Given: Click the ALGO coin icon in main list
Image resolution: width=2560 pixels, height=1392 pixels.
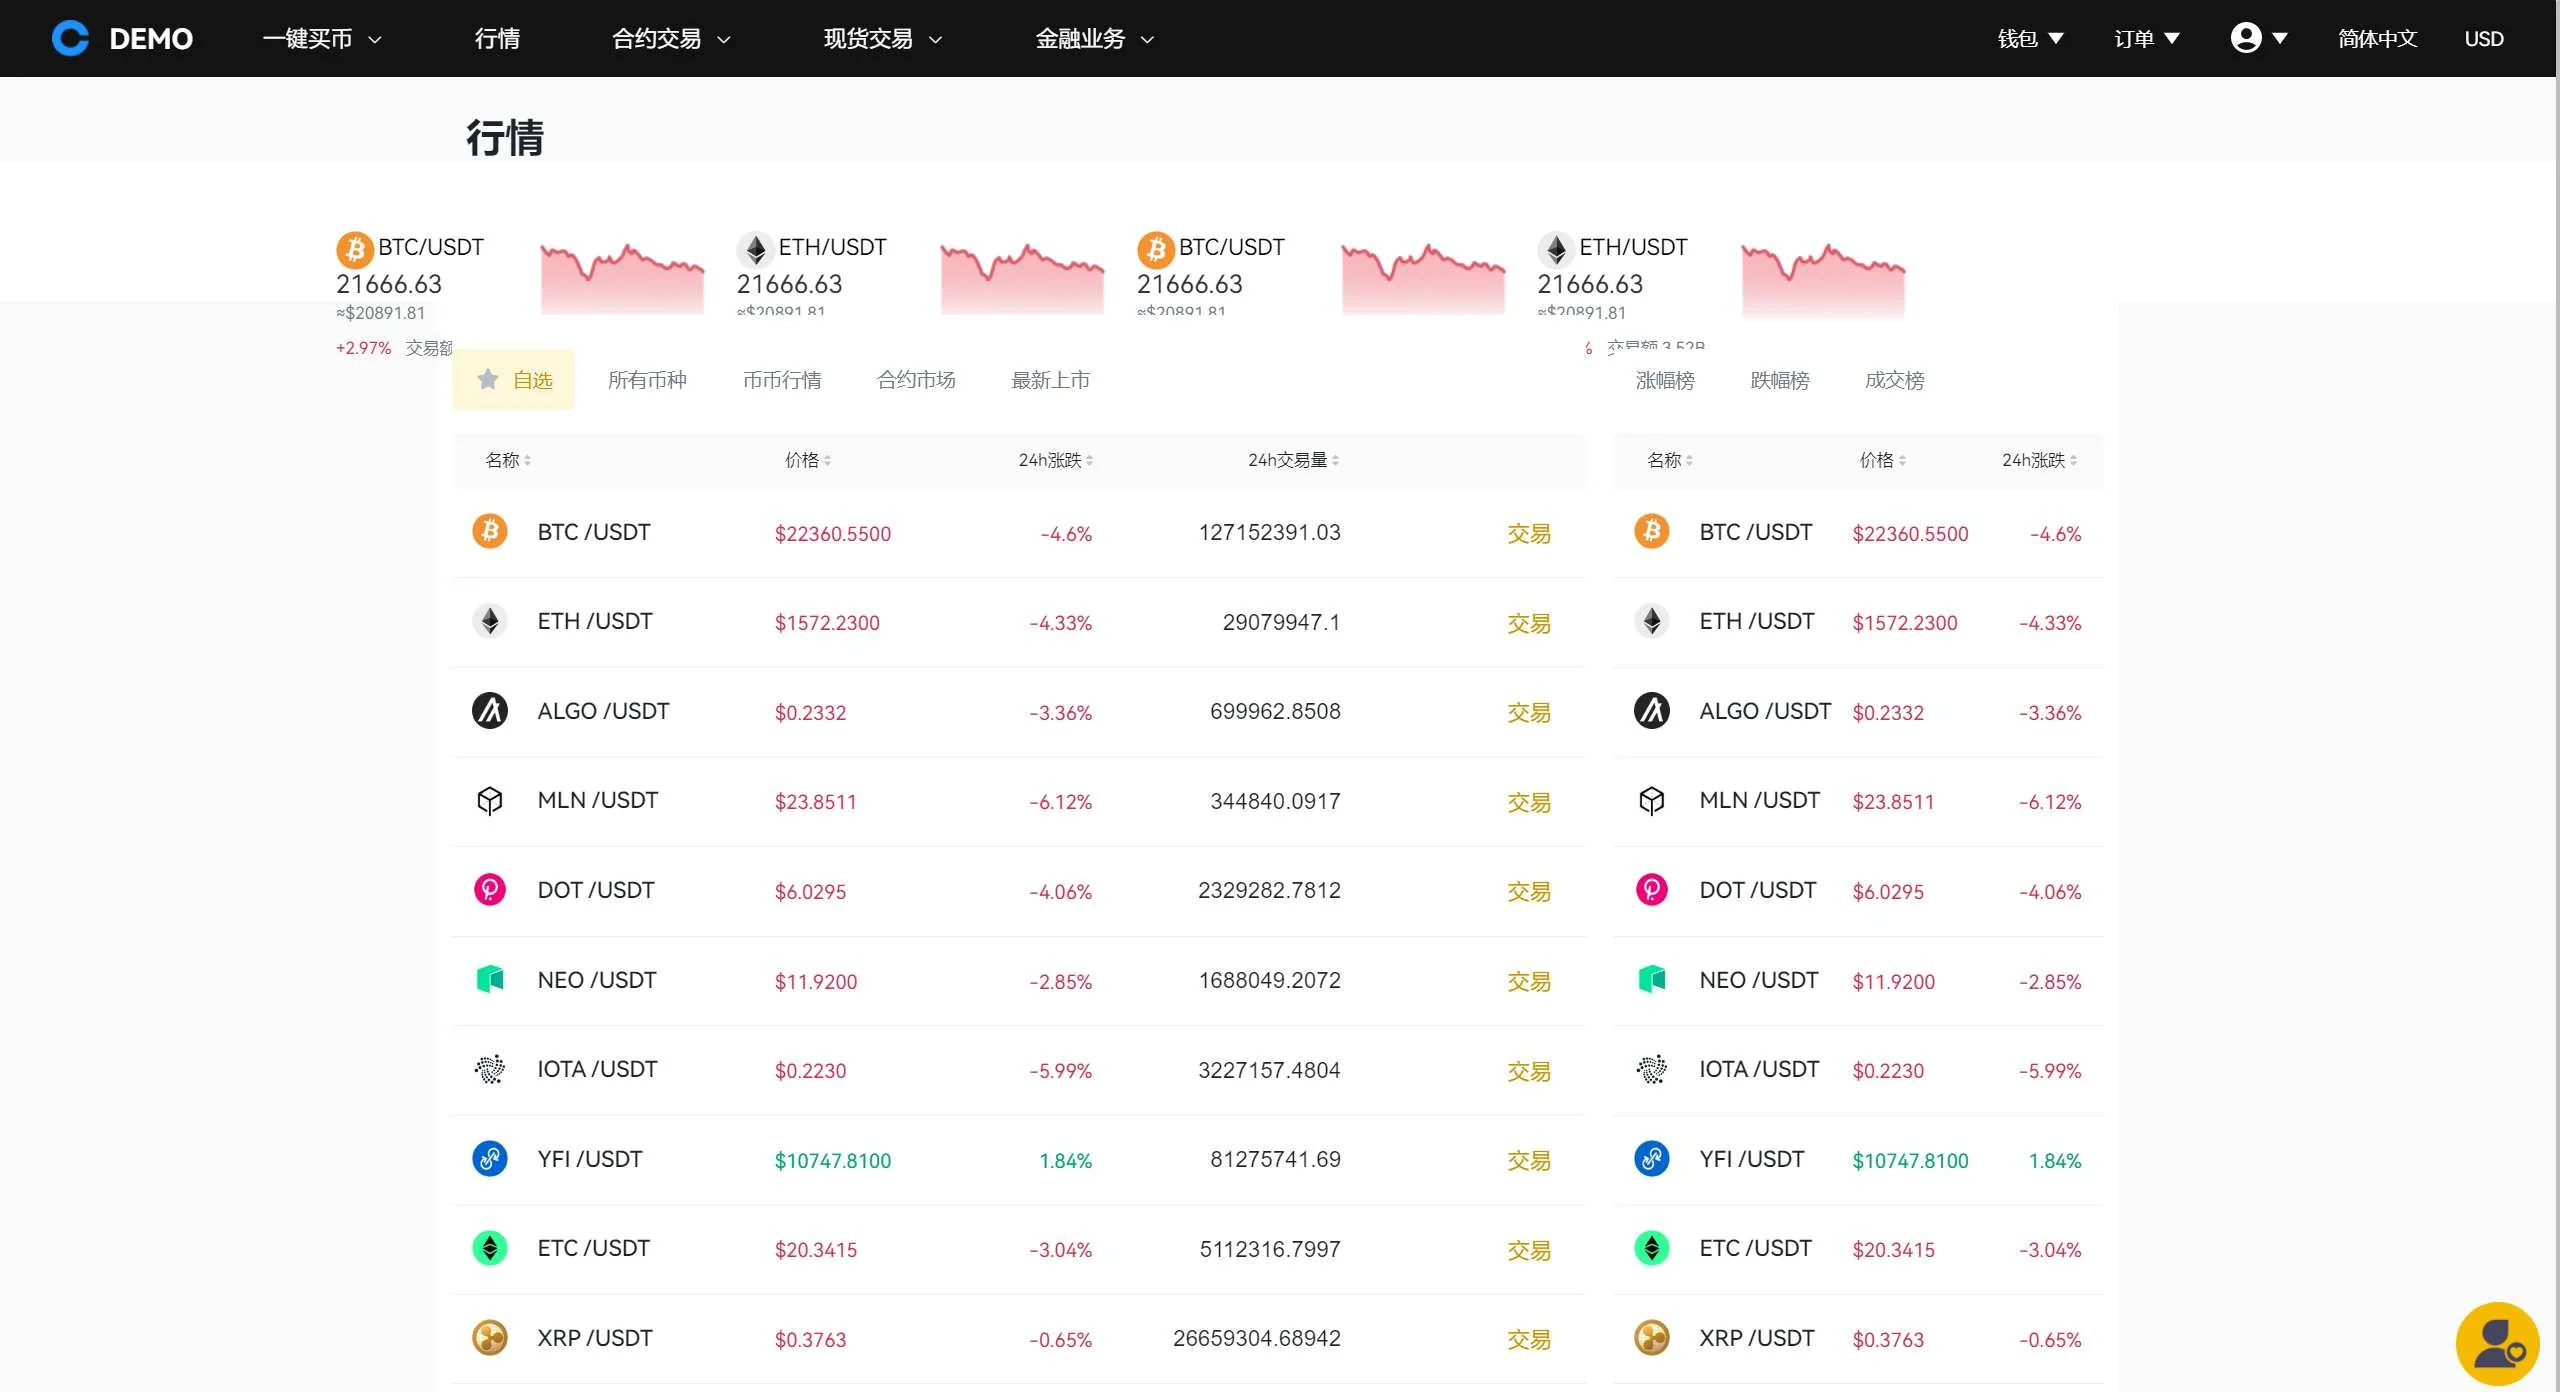Looking at the screenshot, I should click(x=489, y=711).
